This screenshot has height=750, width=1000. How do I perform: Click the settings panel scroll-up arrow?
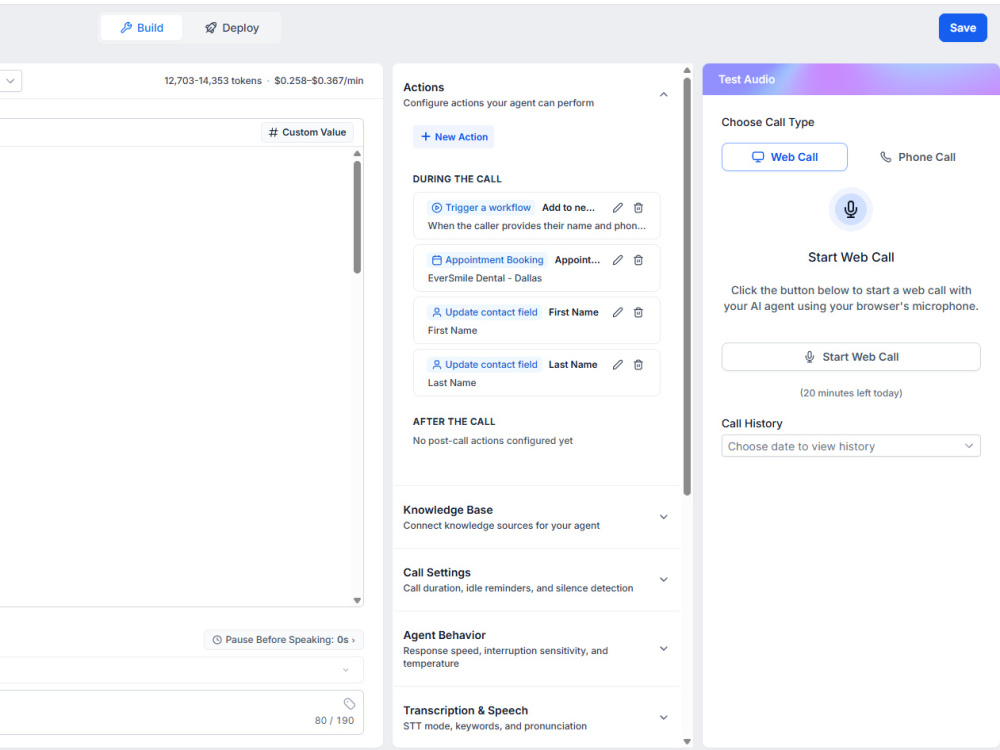tap(687, 70)
